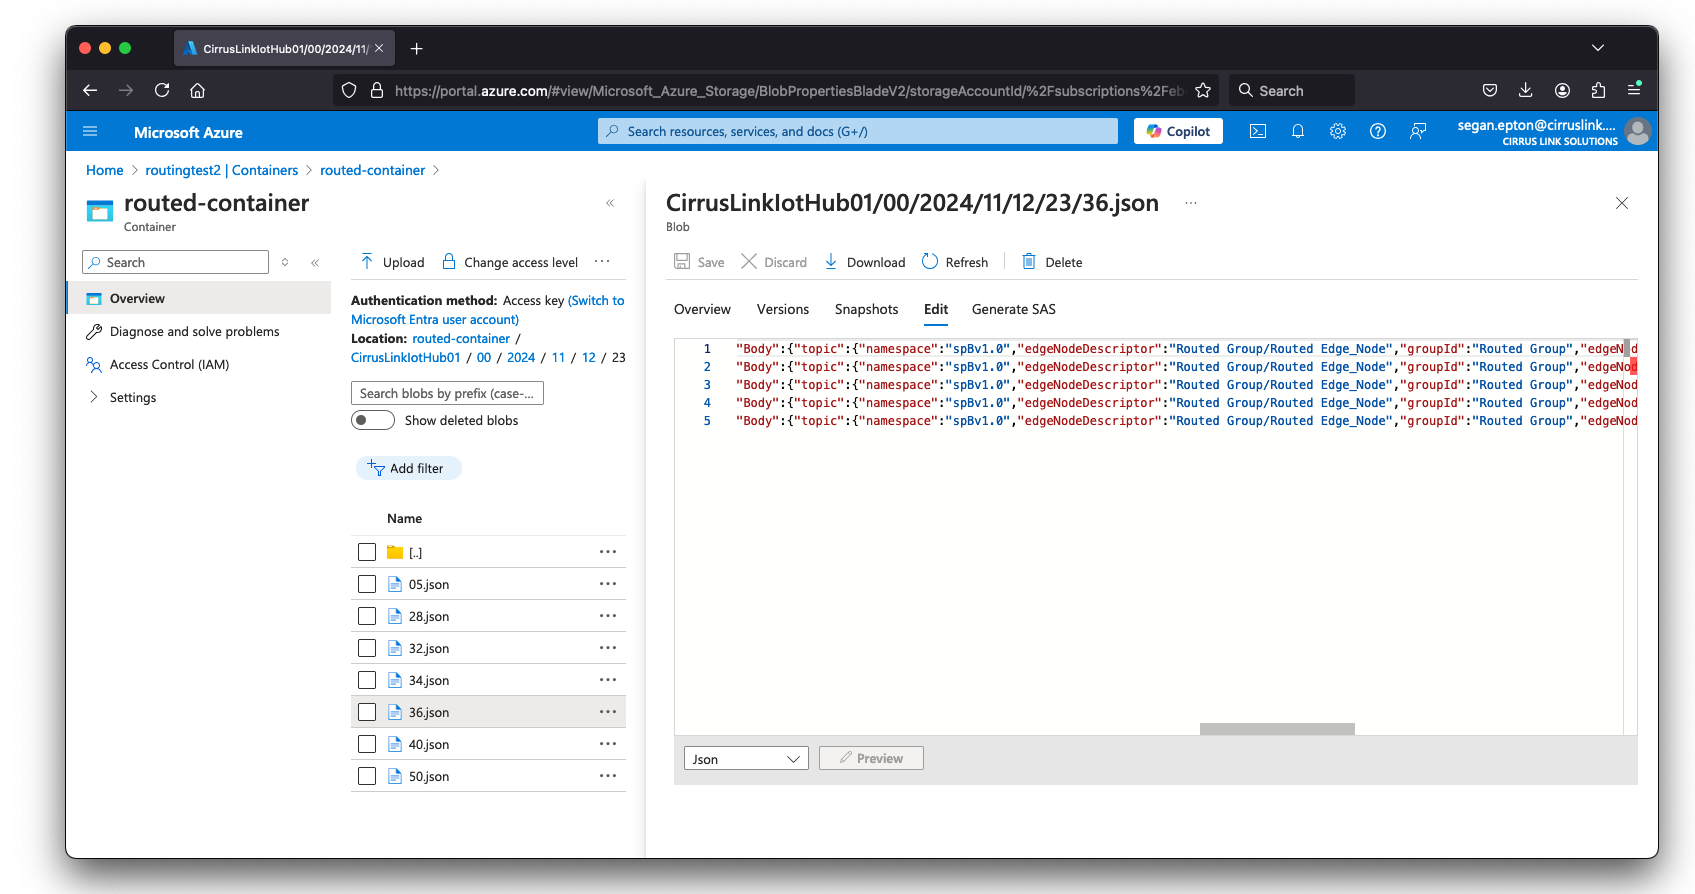This screenshot has width=1695, height=894.
Task: Delete the current blob
Action: tap(1052, 262)
